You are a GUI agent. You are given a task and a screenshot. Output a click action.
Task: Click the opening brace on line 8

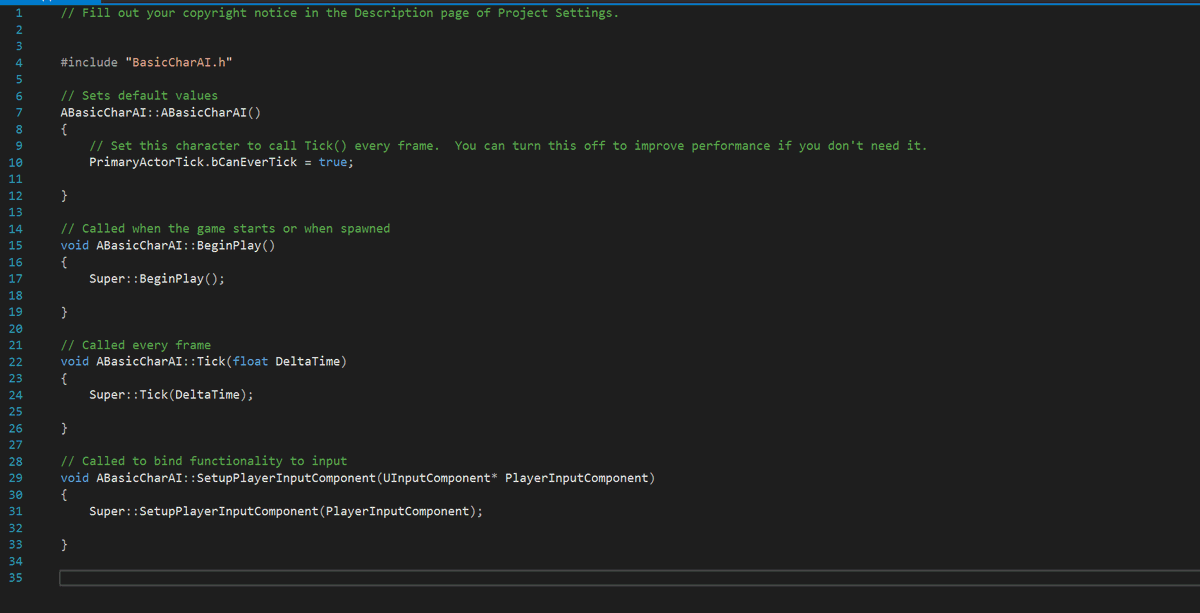[64, 129]
